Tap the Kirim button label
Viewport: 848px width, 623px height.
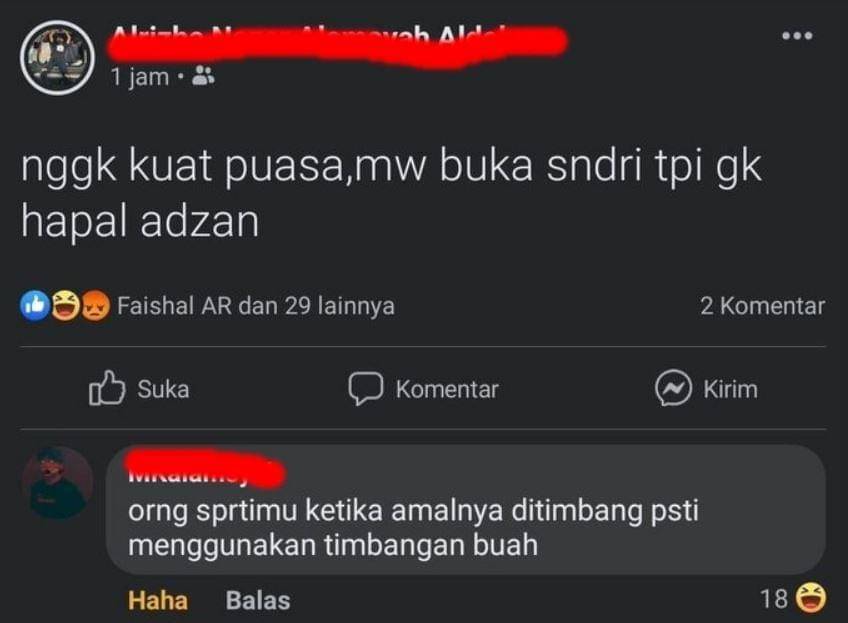tap(730, 389)
